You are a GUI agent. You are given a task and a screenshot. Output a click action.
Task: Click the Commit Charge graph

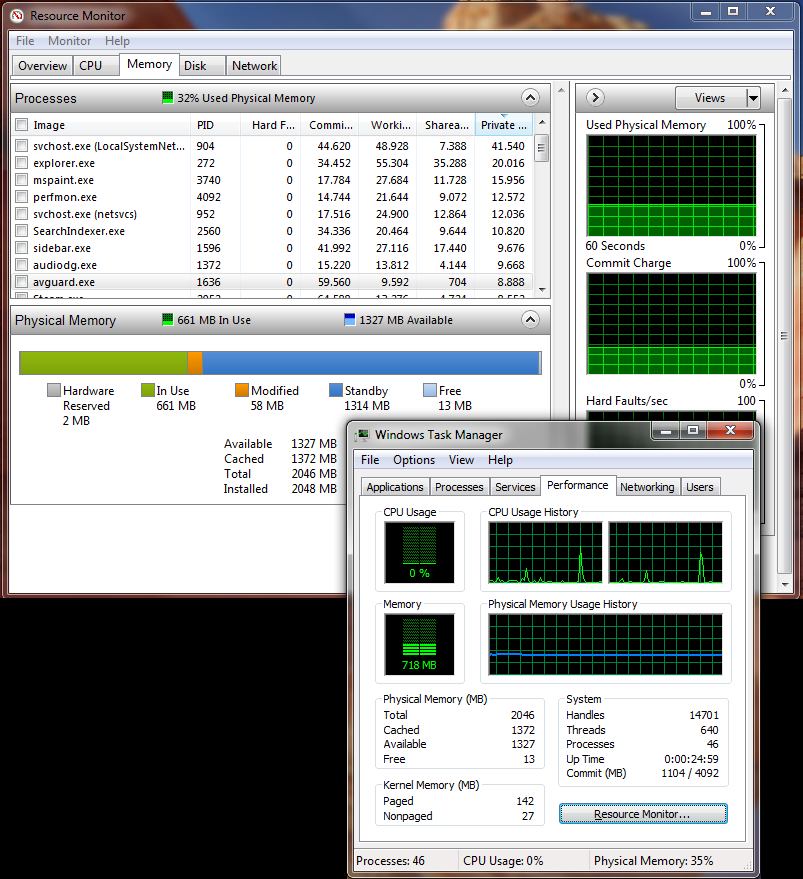click(x=671, y=323)
